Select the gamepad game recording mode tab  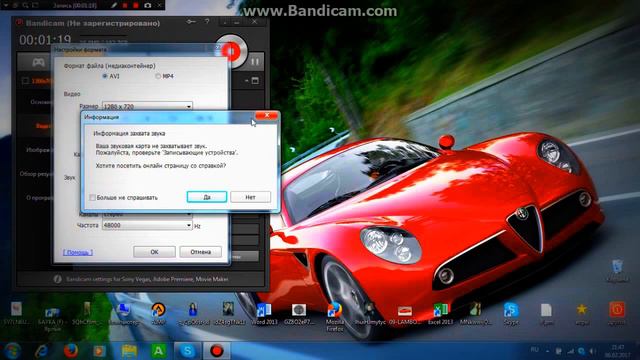[x=38, y=62]
